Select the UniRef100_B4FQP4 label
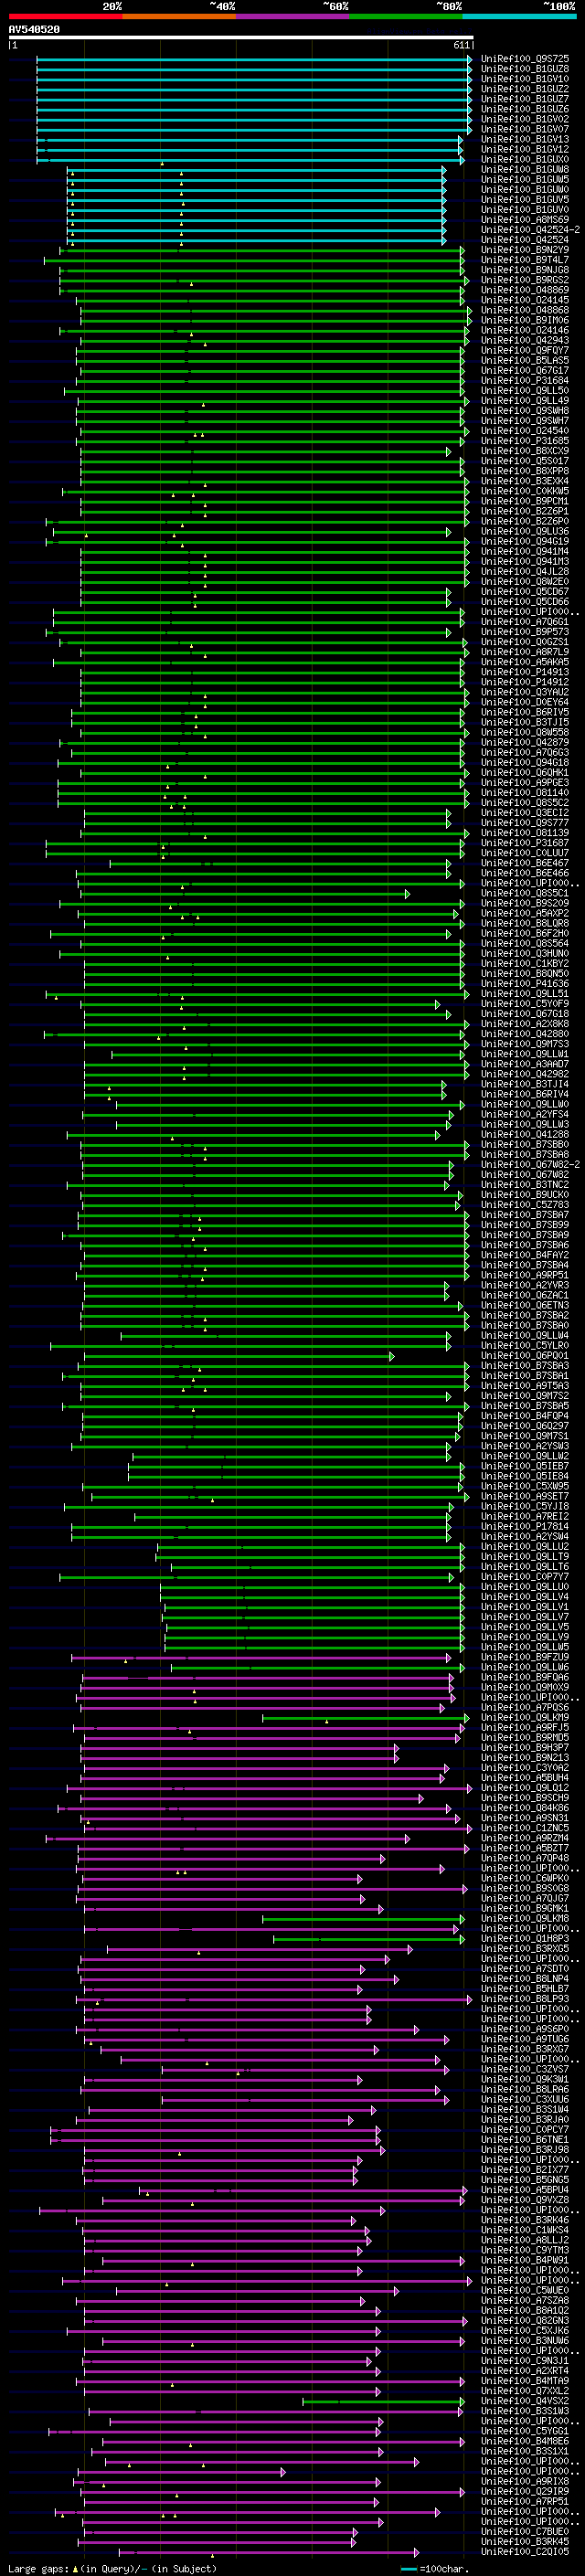 tap(525, 1416)
